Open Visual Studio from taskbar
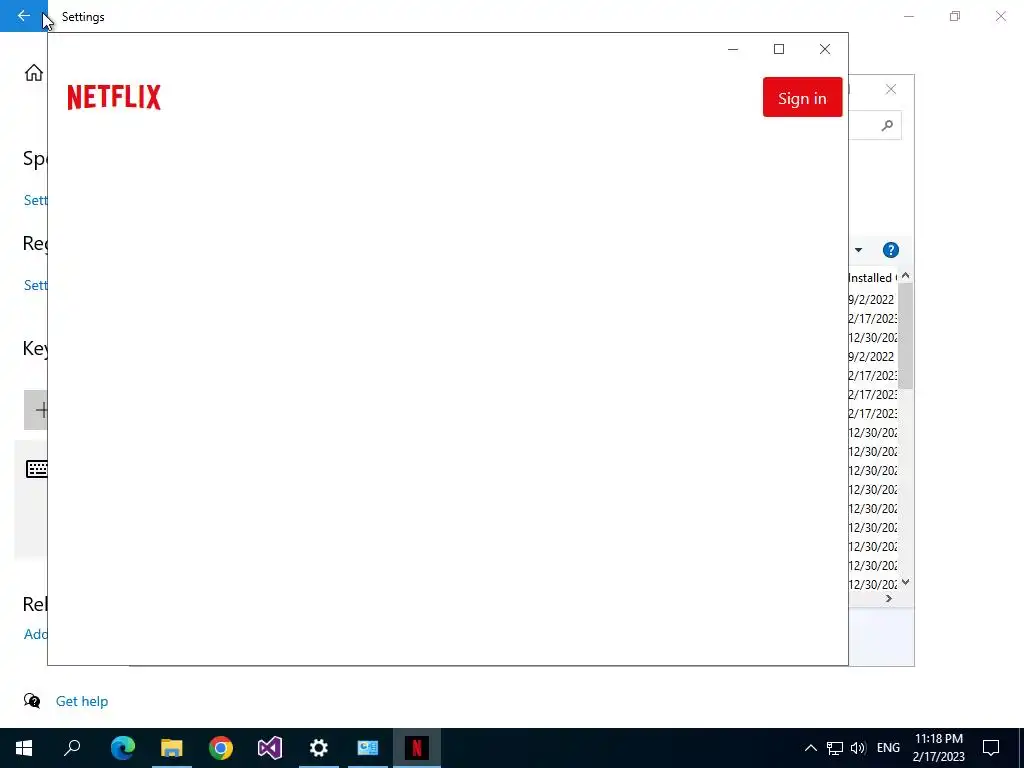The image size is (1024, 768). click(270, 748)
